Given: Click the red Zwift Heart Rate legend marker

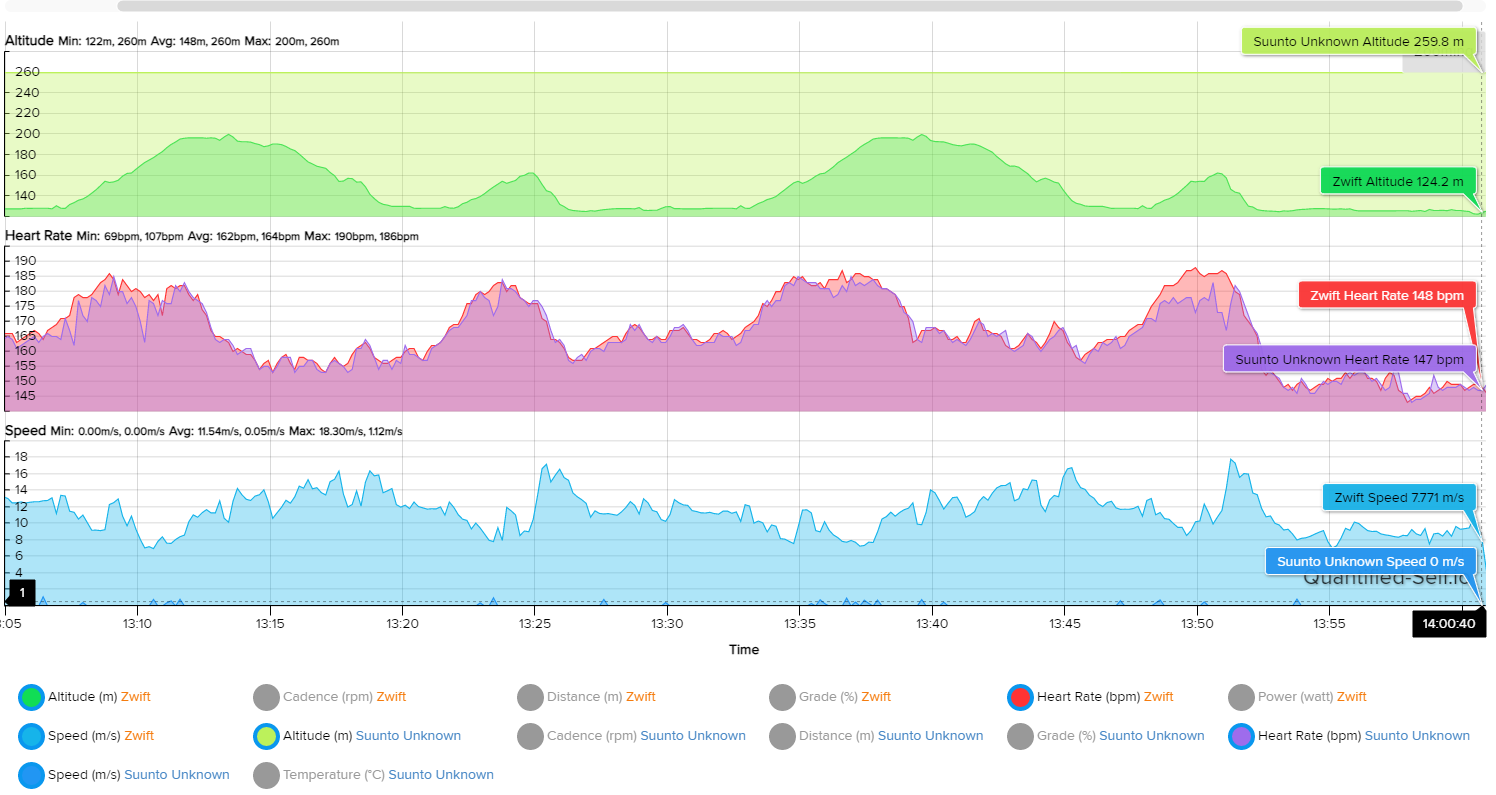Looking at the screenshot, I should tap(1022, 697).
